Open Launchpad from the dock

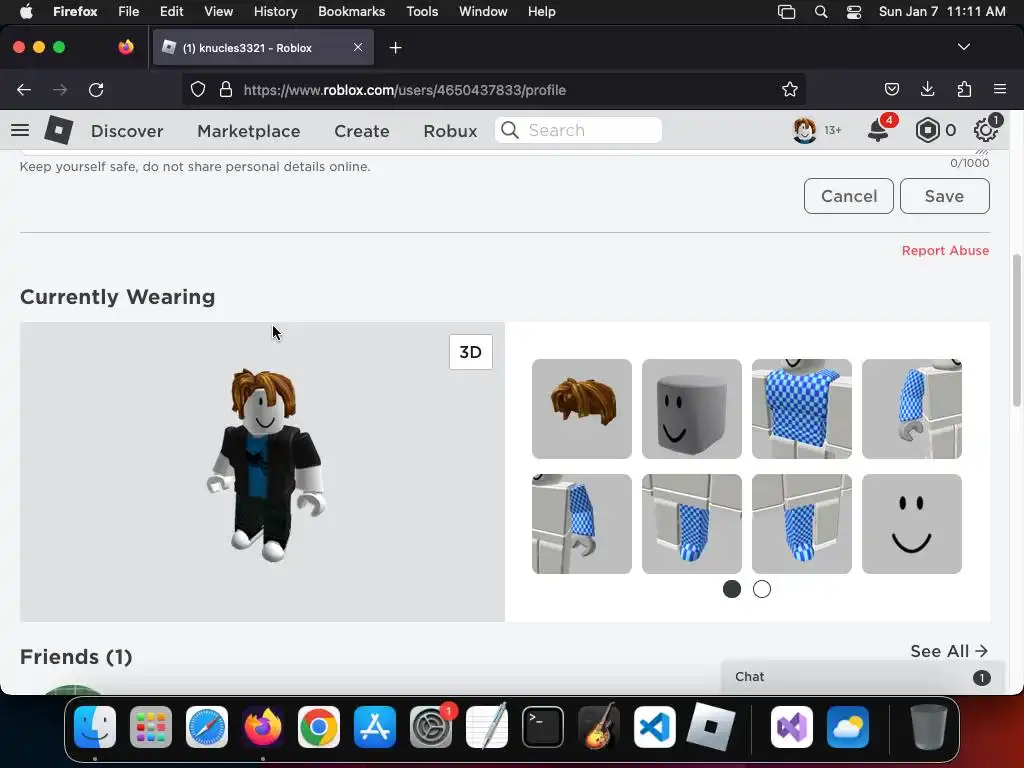point(151,727)
